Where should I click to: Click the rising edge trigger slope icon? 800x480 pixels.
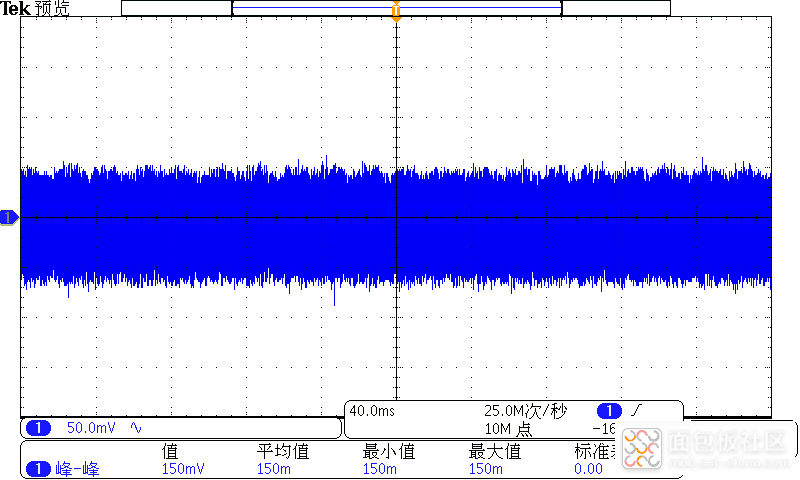coord(636,410)
